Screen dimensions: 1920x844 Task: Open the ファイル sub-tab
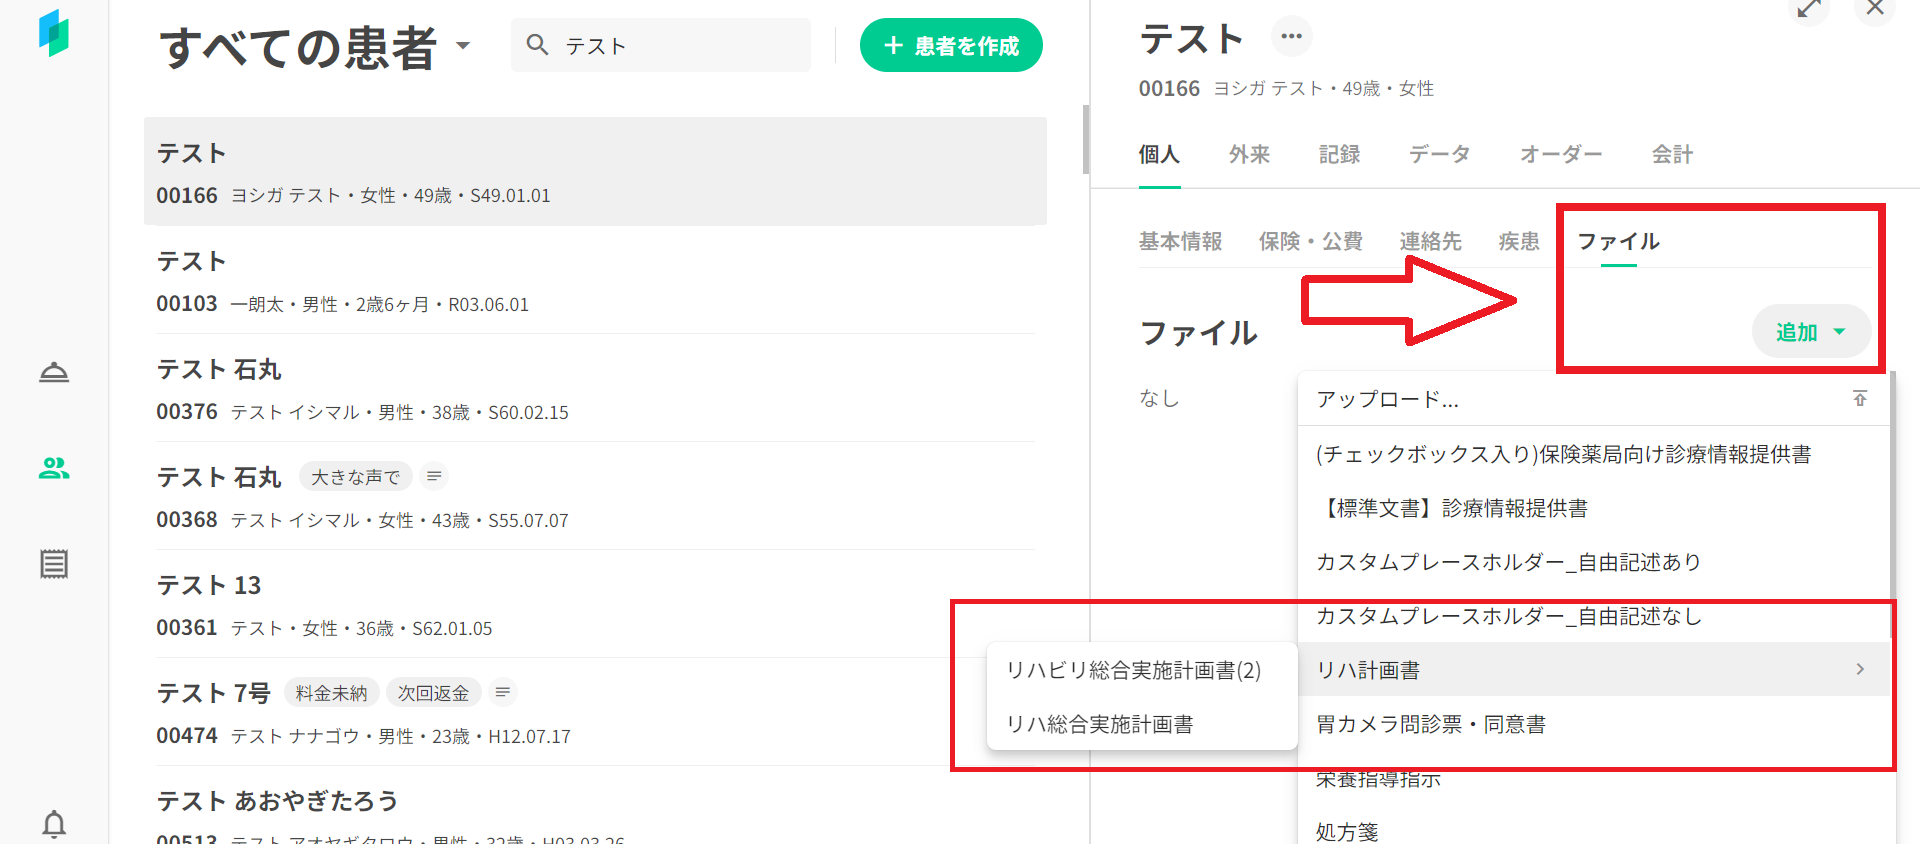pyautogui.click(x=1618, y=241)
